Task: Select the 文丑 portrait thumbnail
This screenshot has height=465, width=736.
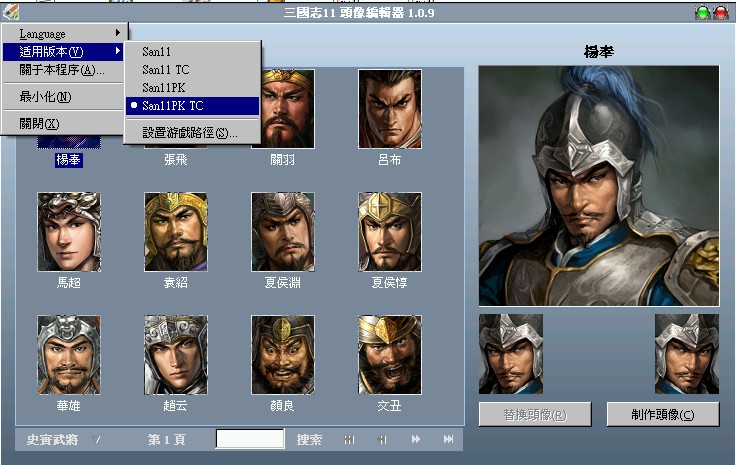Action: 390,355
